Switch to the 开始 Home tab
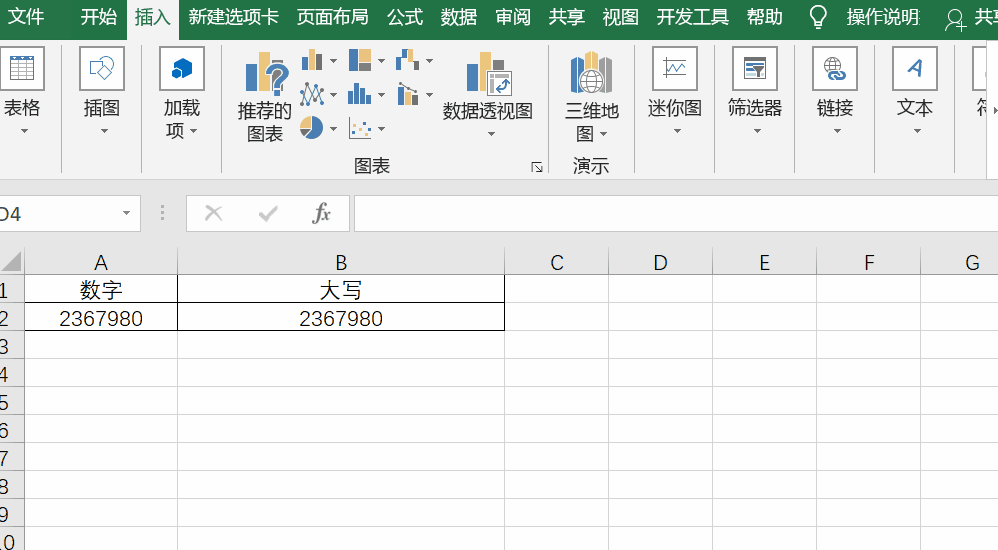The width and height of the screenshot is (998, 550). 99,17
